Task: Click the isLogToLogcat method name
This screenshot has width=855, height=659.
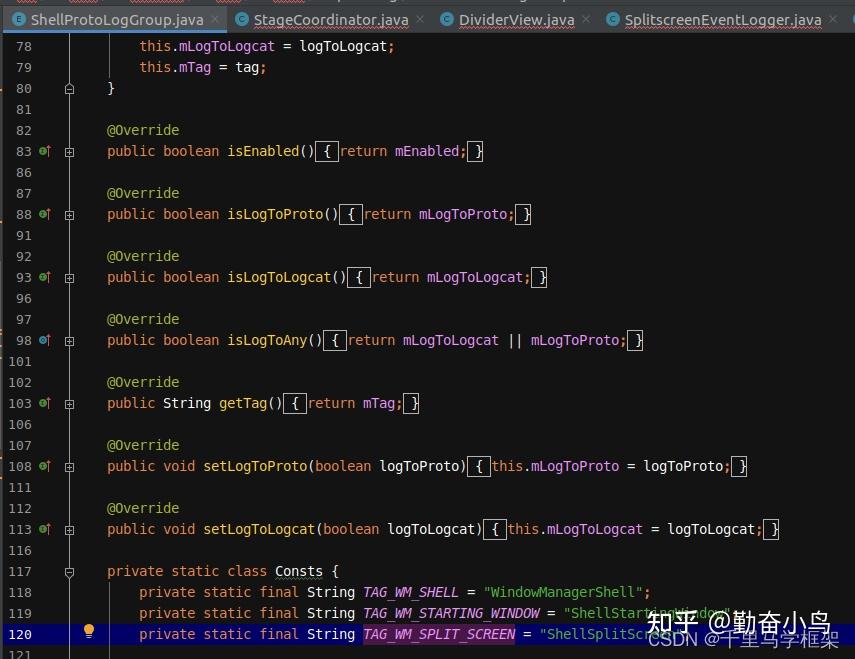Action: [279, 277]
